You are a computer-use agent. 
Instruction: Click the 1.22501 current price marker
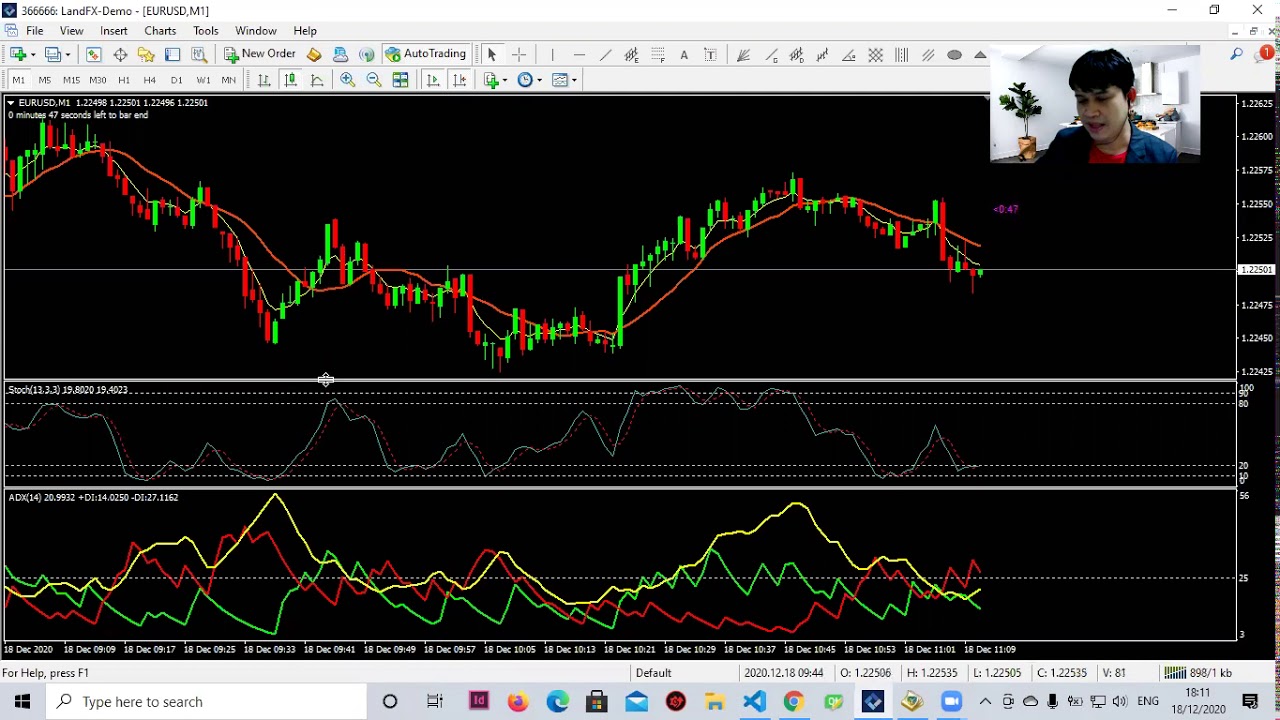pyautogui.click(x=1256, y=270)
